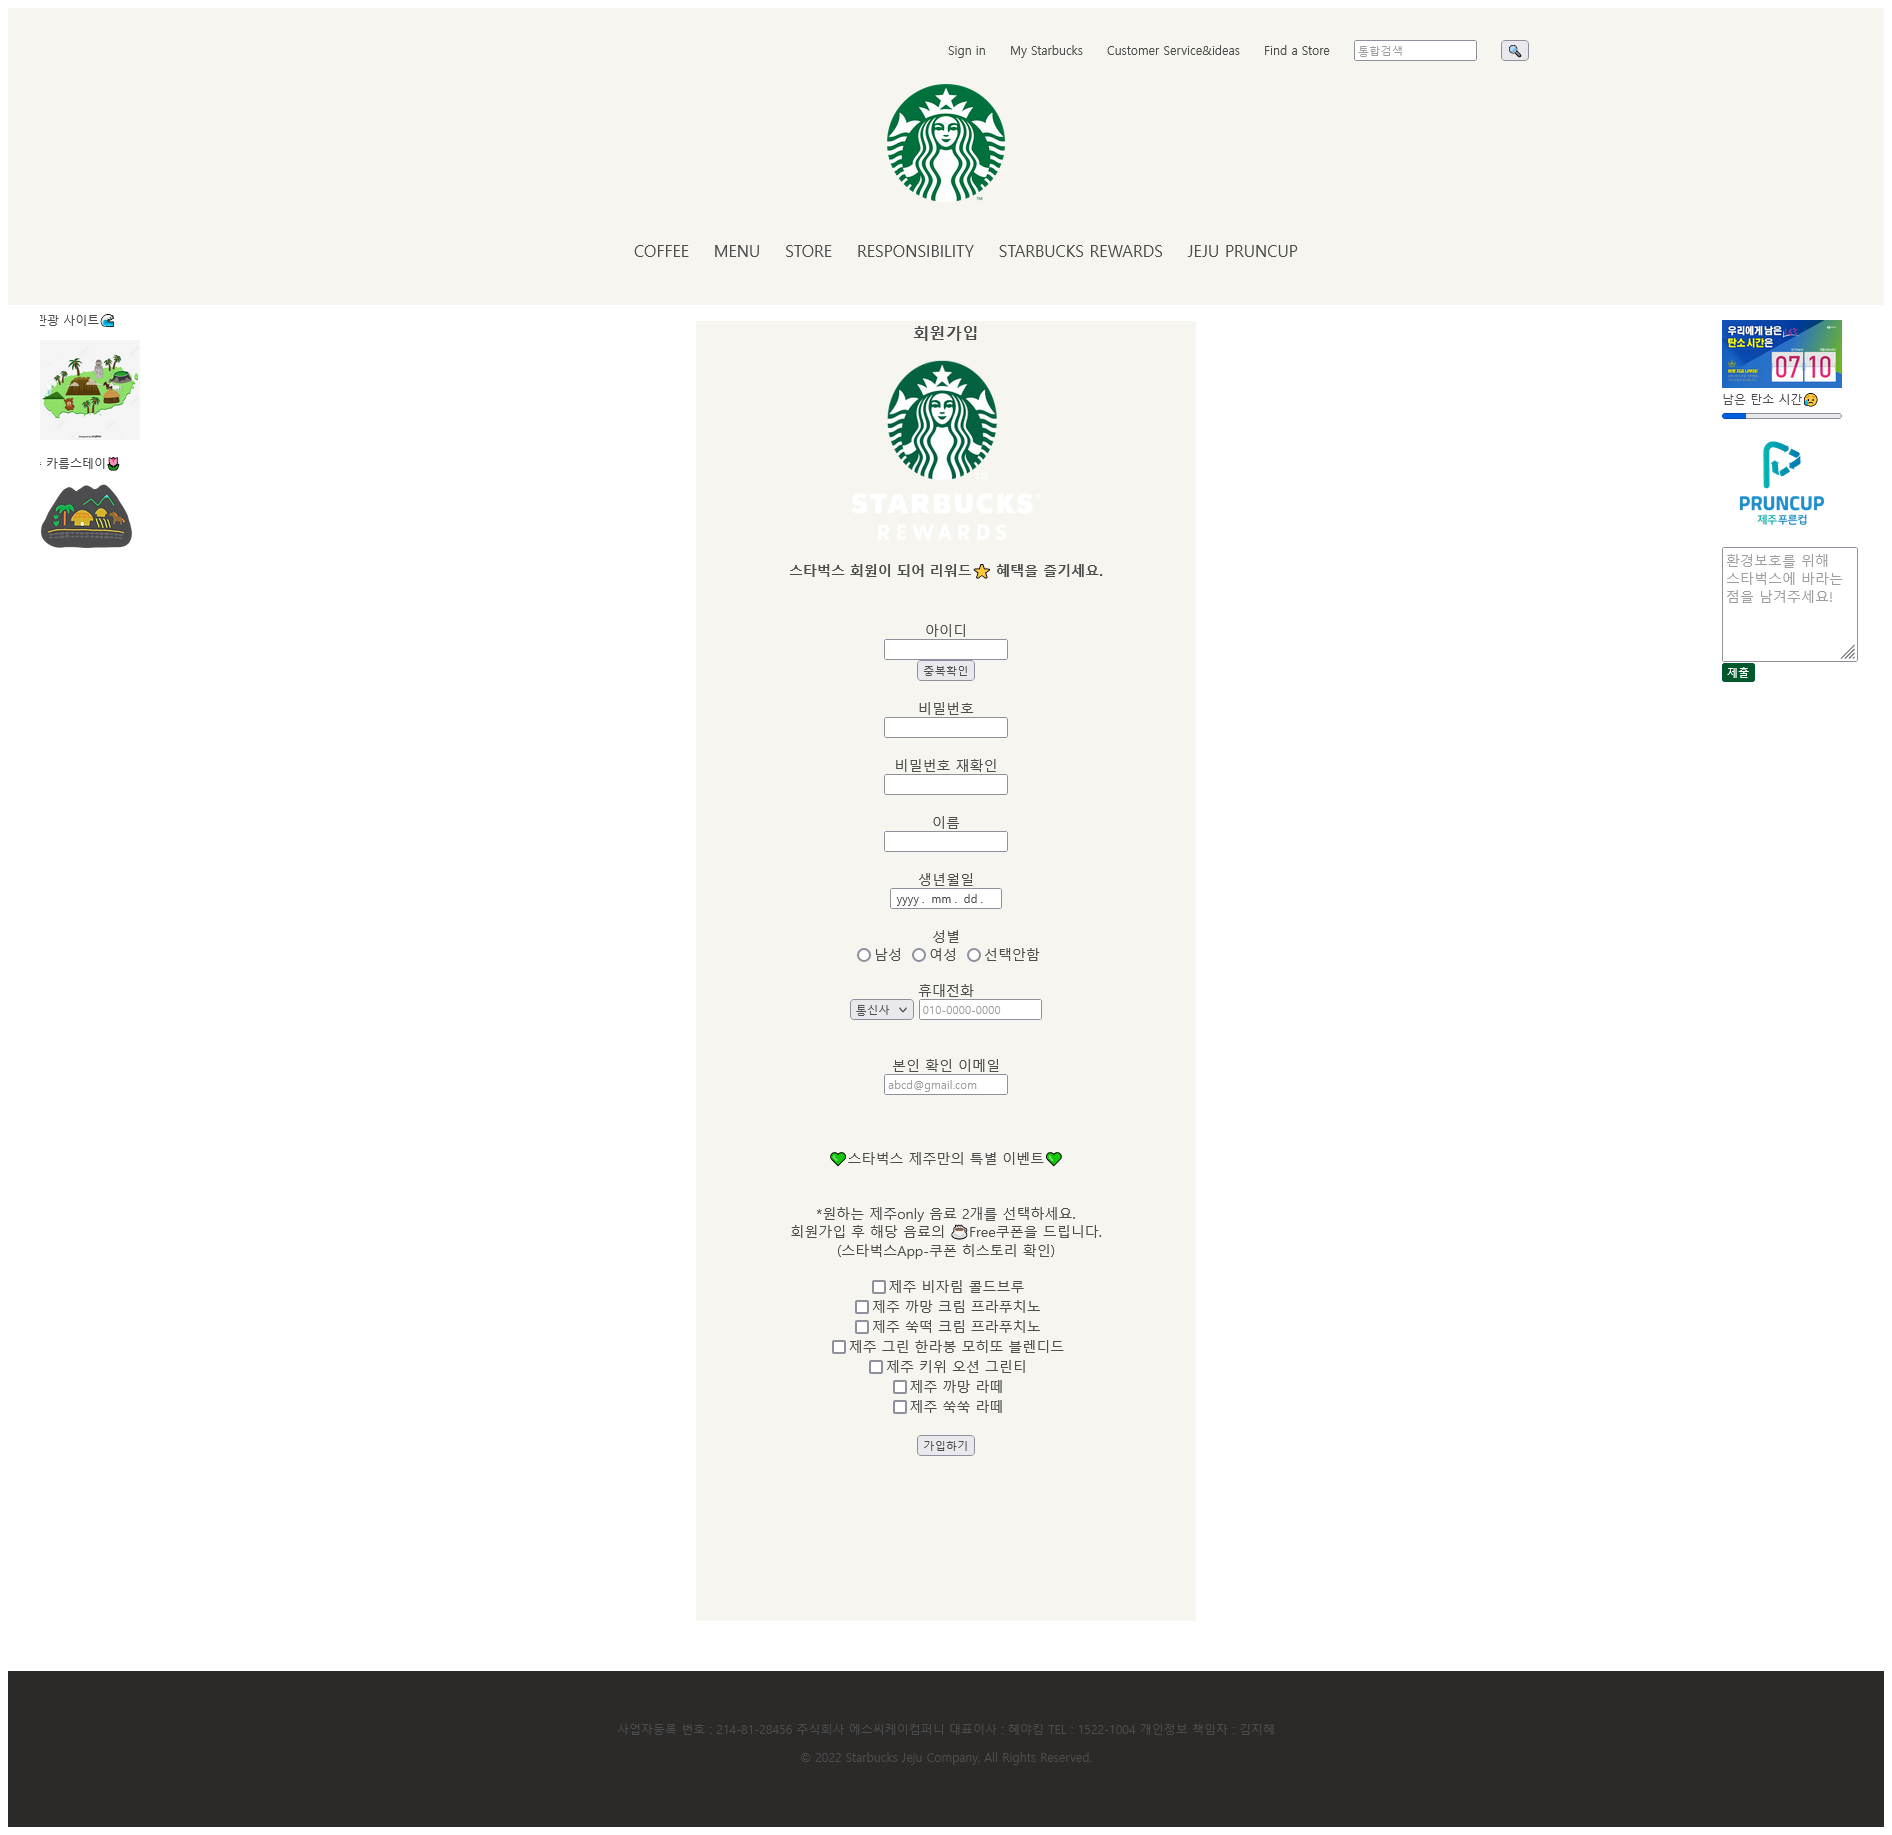Click the 비밀번호 input field
The height and width of the screenshot is (1835, 1892).
pyautogui.click(x=946, y=728)
